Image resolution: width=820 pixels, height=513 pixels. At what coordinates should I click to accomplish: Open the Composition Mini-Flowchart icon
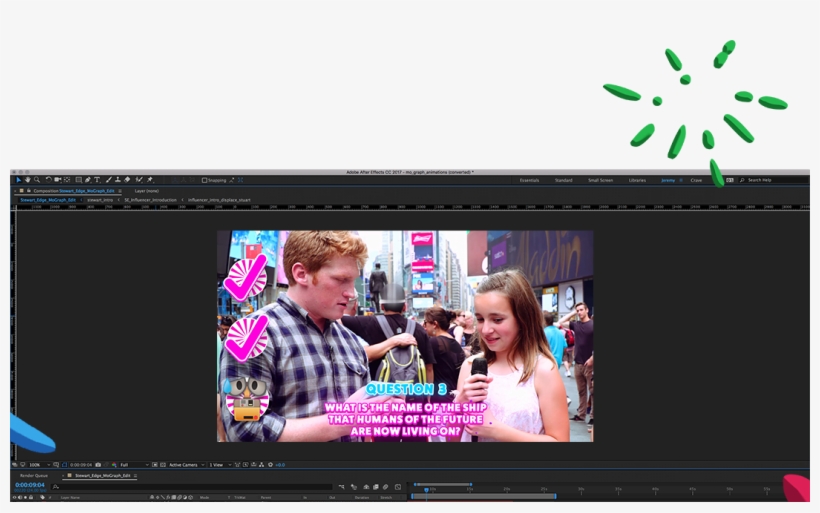pos(341,487)
